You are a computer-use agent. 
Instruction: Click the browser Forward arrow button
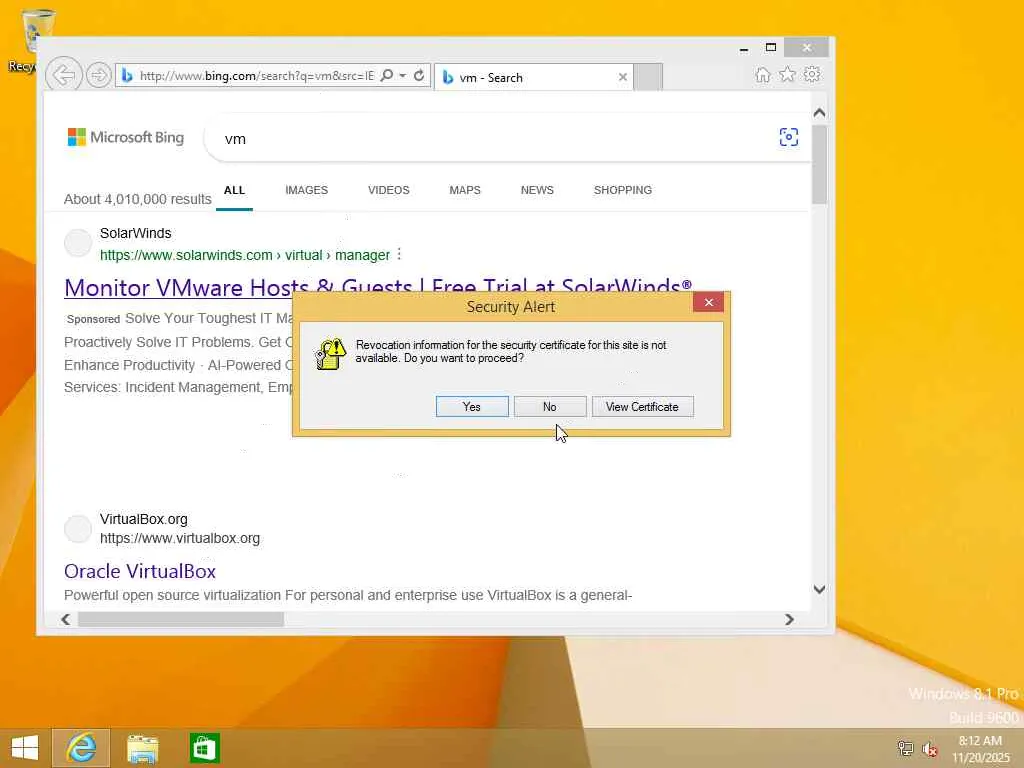99,75
